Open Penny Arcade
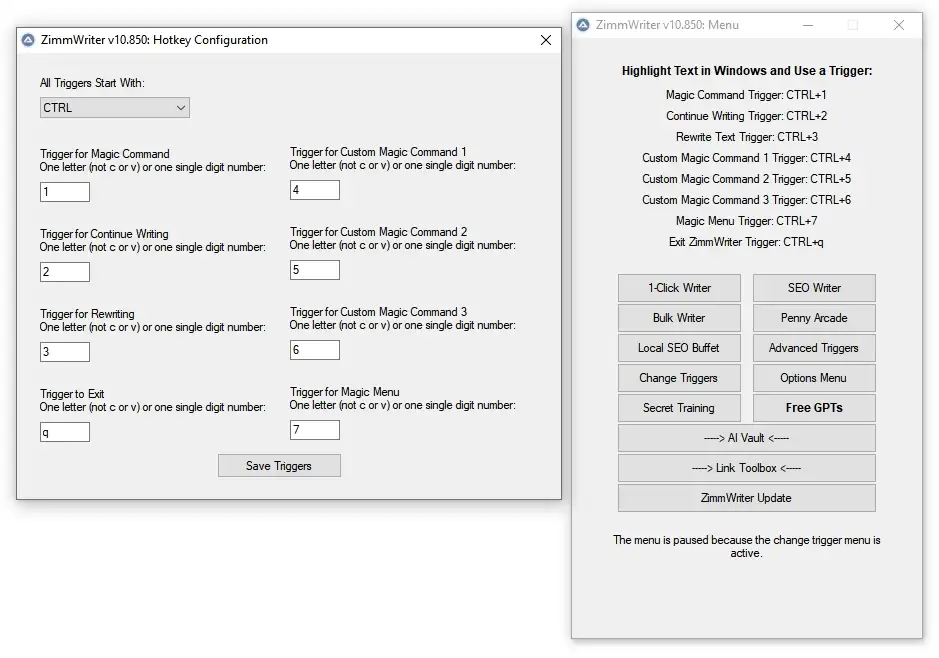 [813, 317]
